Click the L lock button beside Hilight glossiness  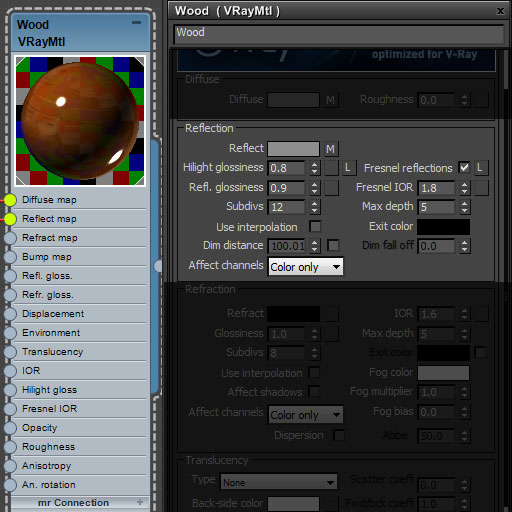(348, 168)
